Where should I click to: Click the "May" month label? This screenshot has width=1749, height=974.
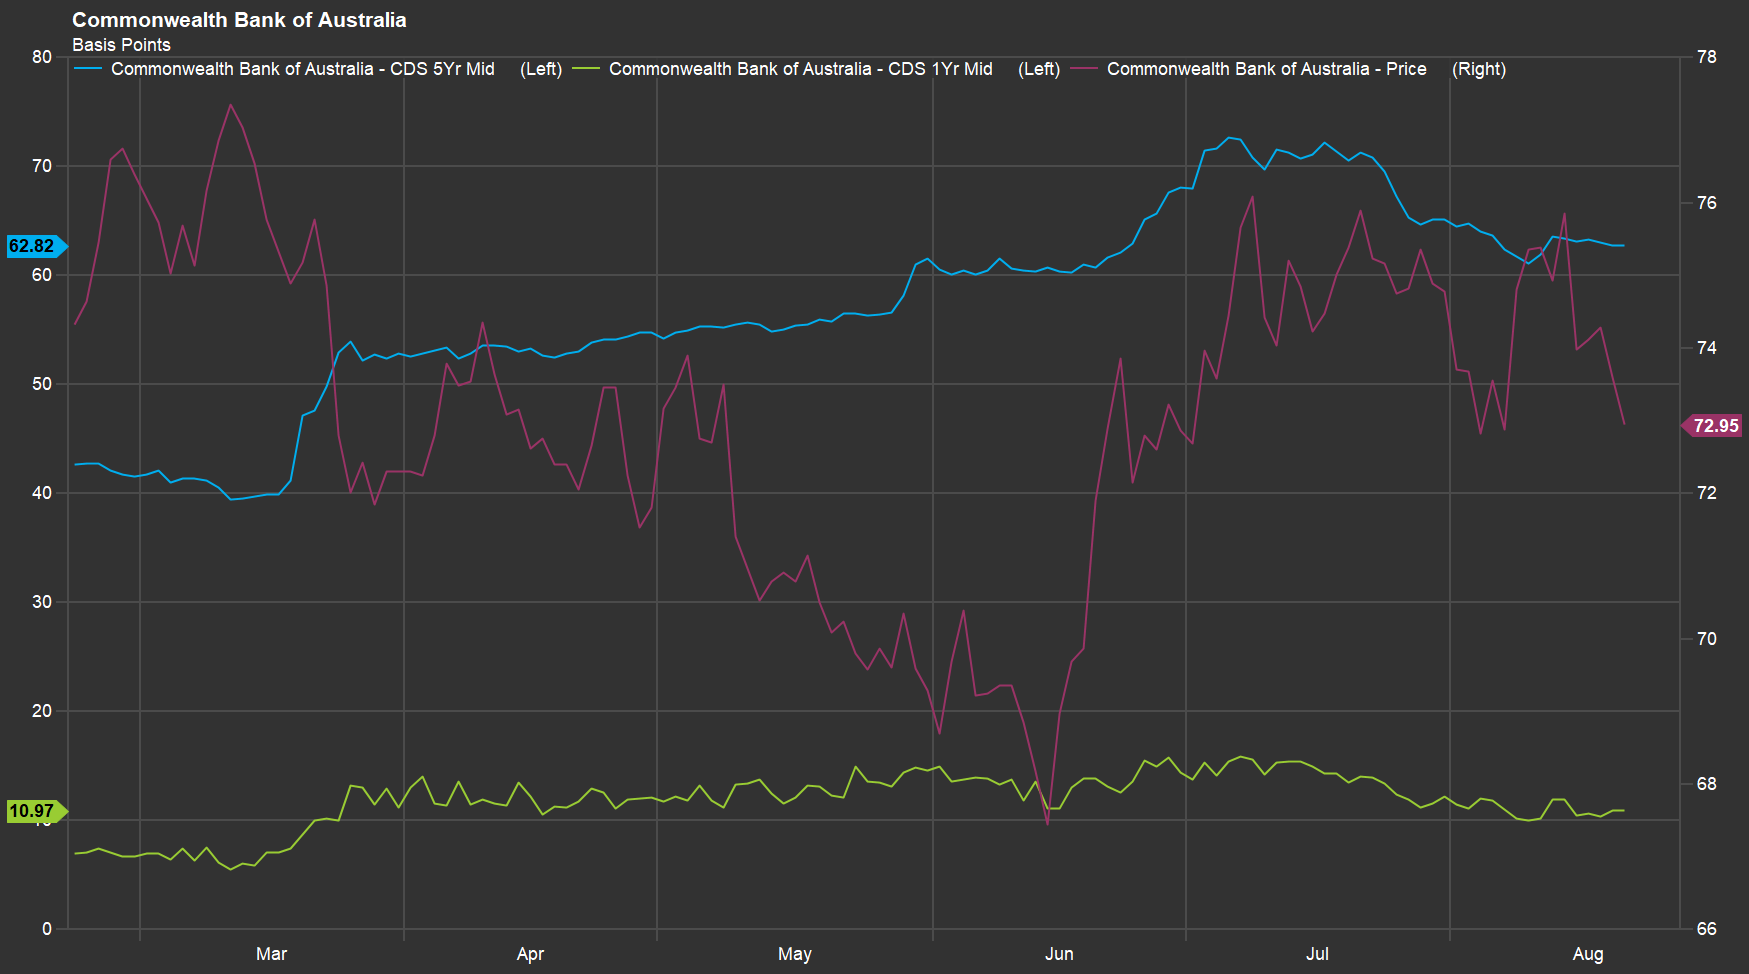coord(795,954)
